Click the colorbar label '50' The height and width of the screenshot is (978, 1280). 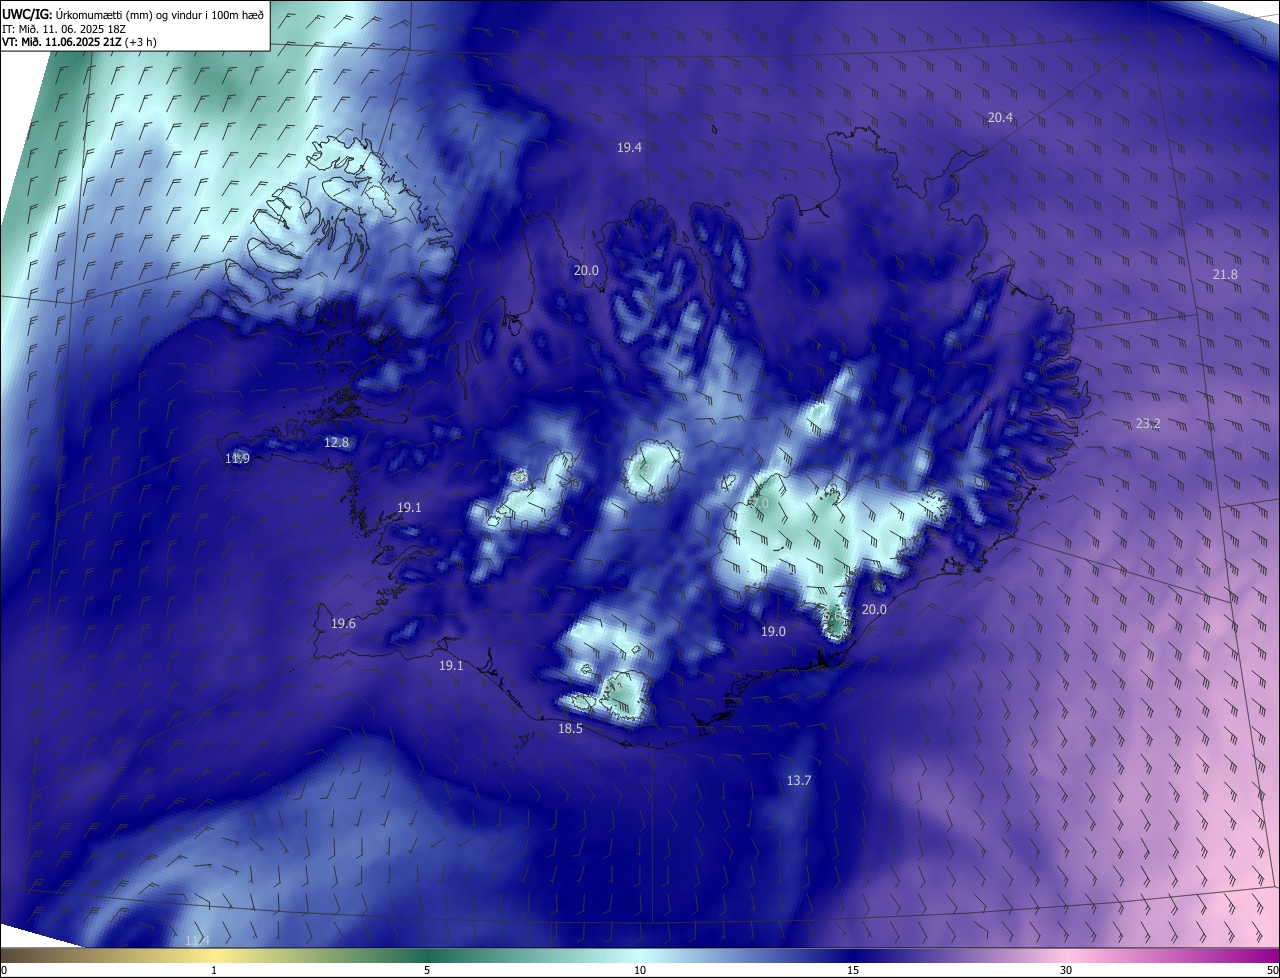coord(1272,970)
